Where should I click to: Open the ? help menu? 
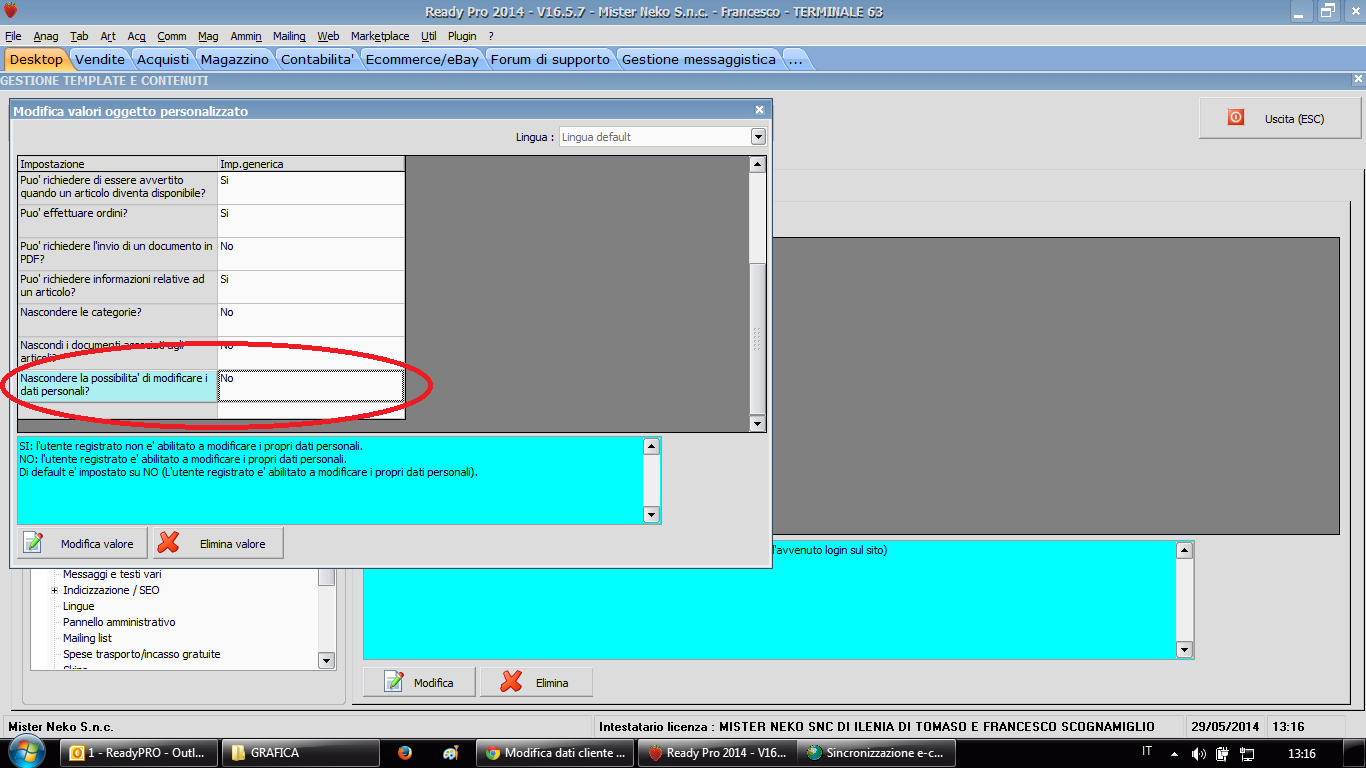(x=491, y=36)
